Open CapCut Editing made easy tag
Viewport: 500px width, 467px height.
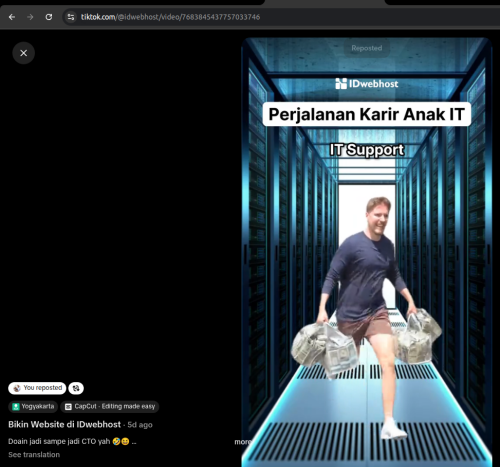click(110, 407)
